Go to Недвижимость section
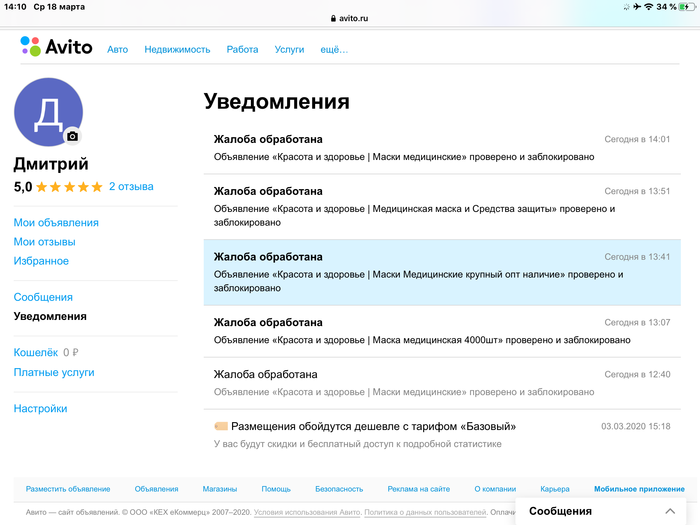The image size is (700, 525). click(177, 49)
